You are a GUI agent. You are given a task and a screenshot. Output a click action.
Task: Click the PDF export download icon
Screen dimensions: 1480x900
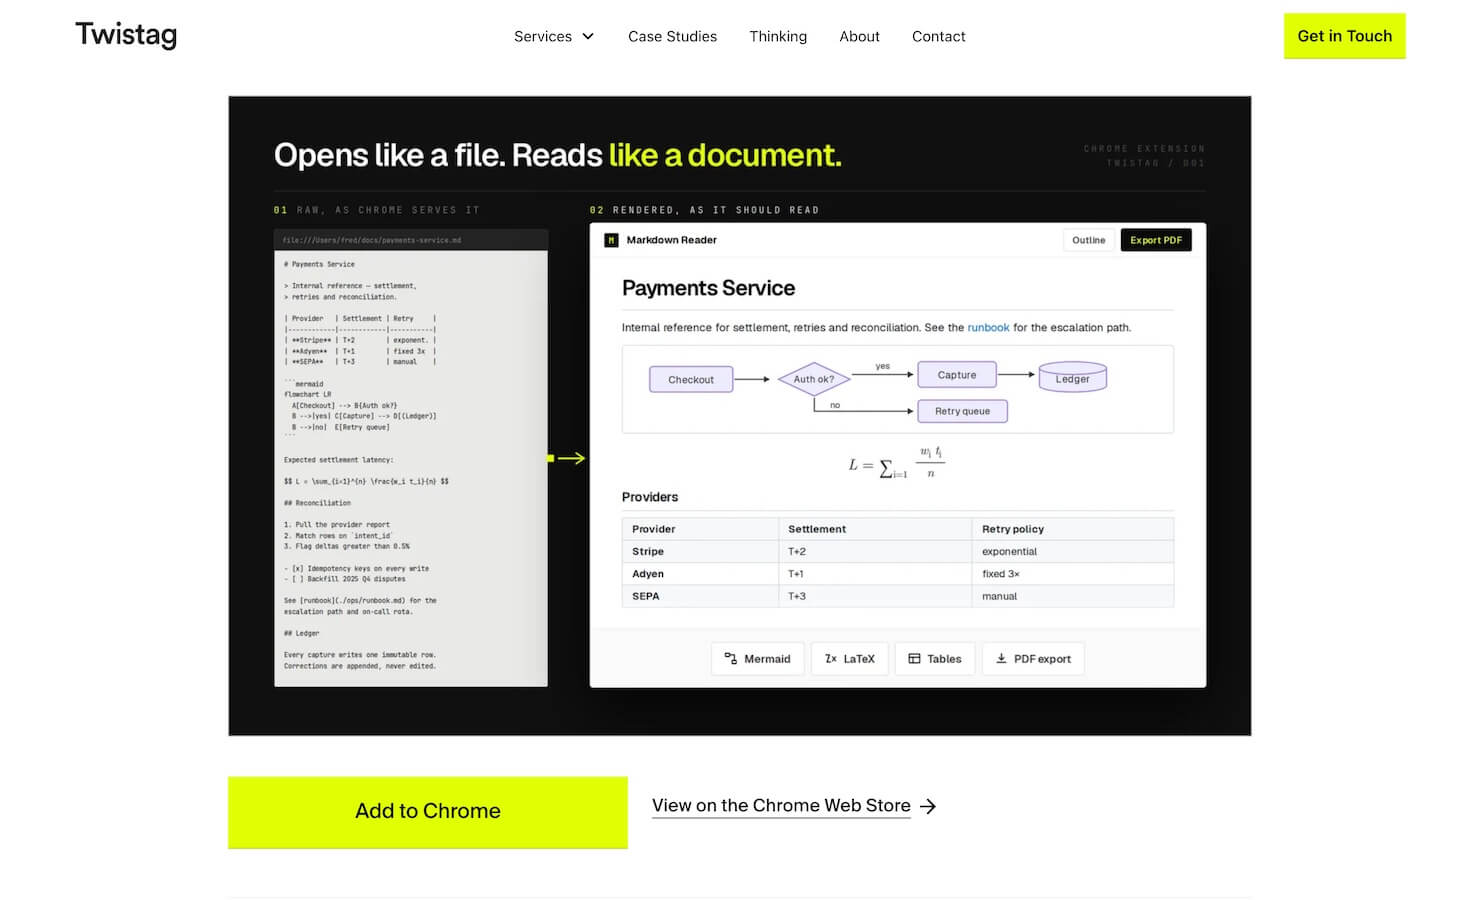tap(1001, 659)
